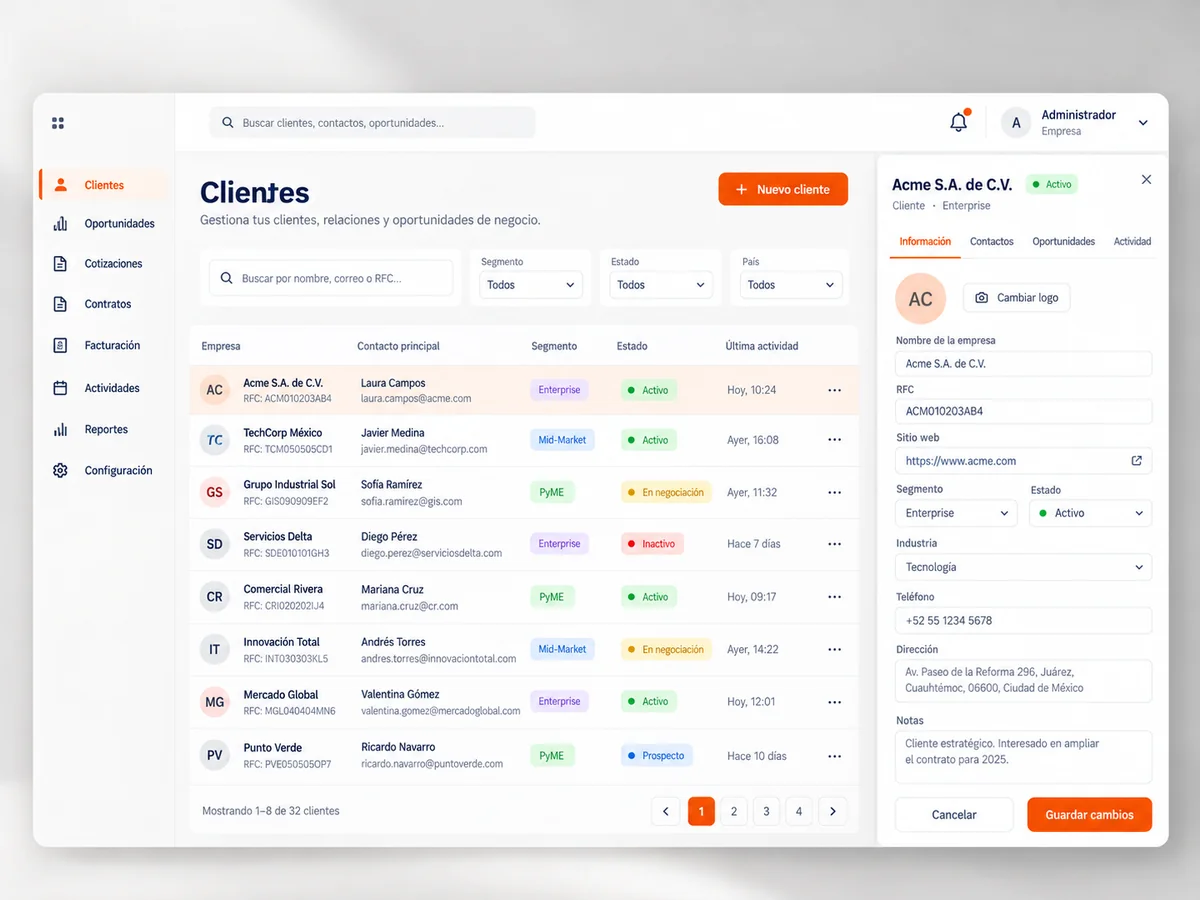Expand the Segmento filter dropdown
1200x900 pixels.
coord(531,285)
